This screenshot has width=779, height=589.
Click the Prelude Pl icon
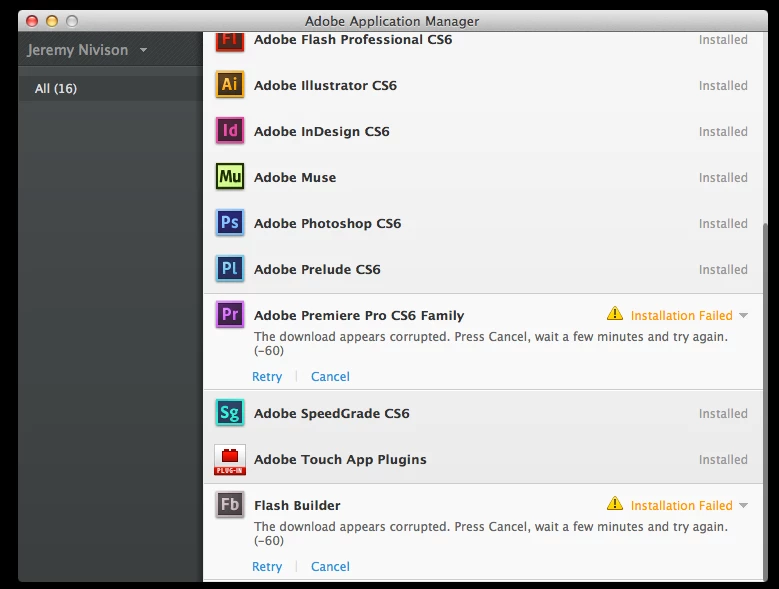point(230,268)
